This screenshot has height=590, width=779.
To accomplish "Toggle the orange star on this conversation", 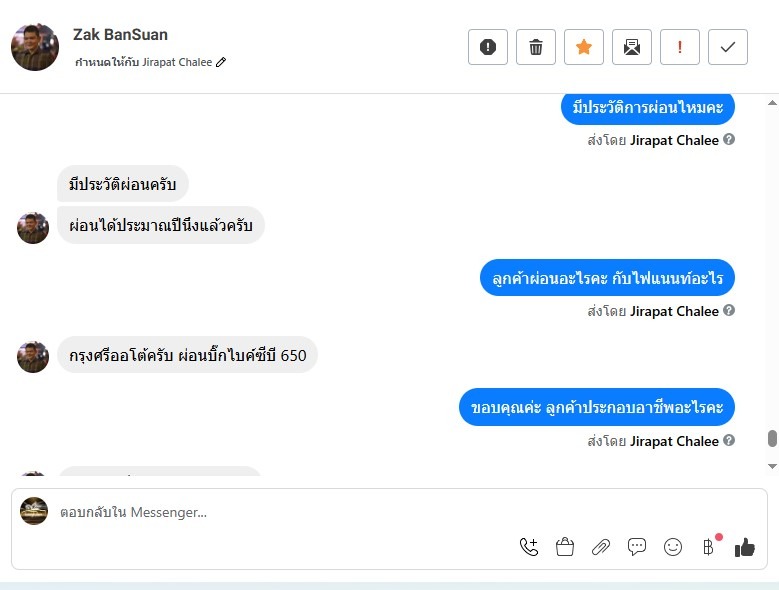I will (584, 47).
